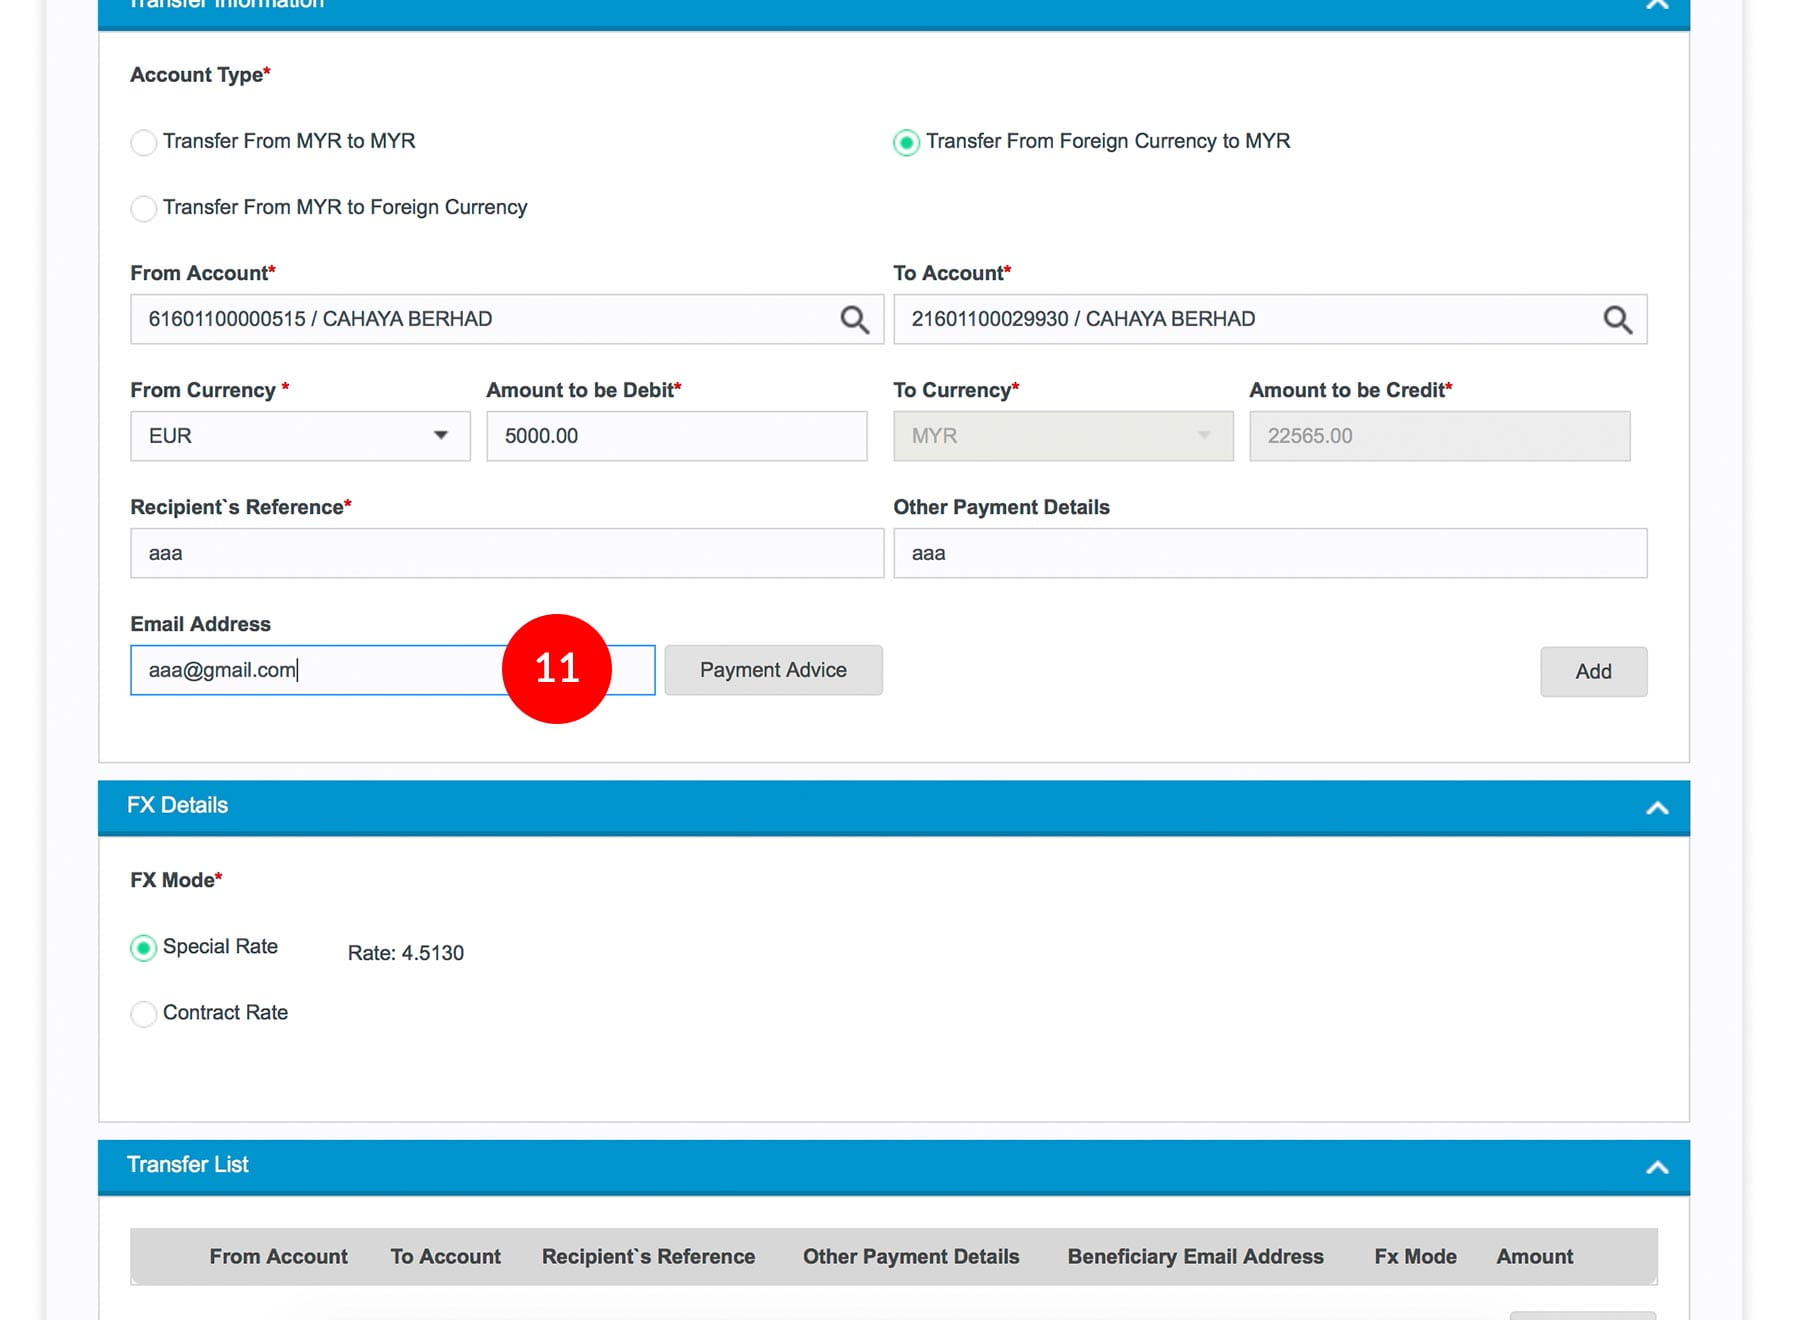Choose Transfer From MYR to Foreign Currency
Screen dimensions: 1800x1320
point(144,208)
